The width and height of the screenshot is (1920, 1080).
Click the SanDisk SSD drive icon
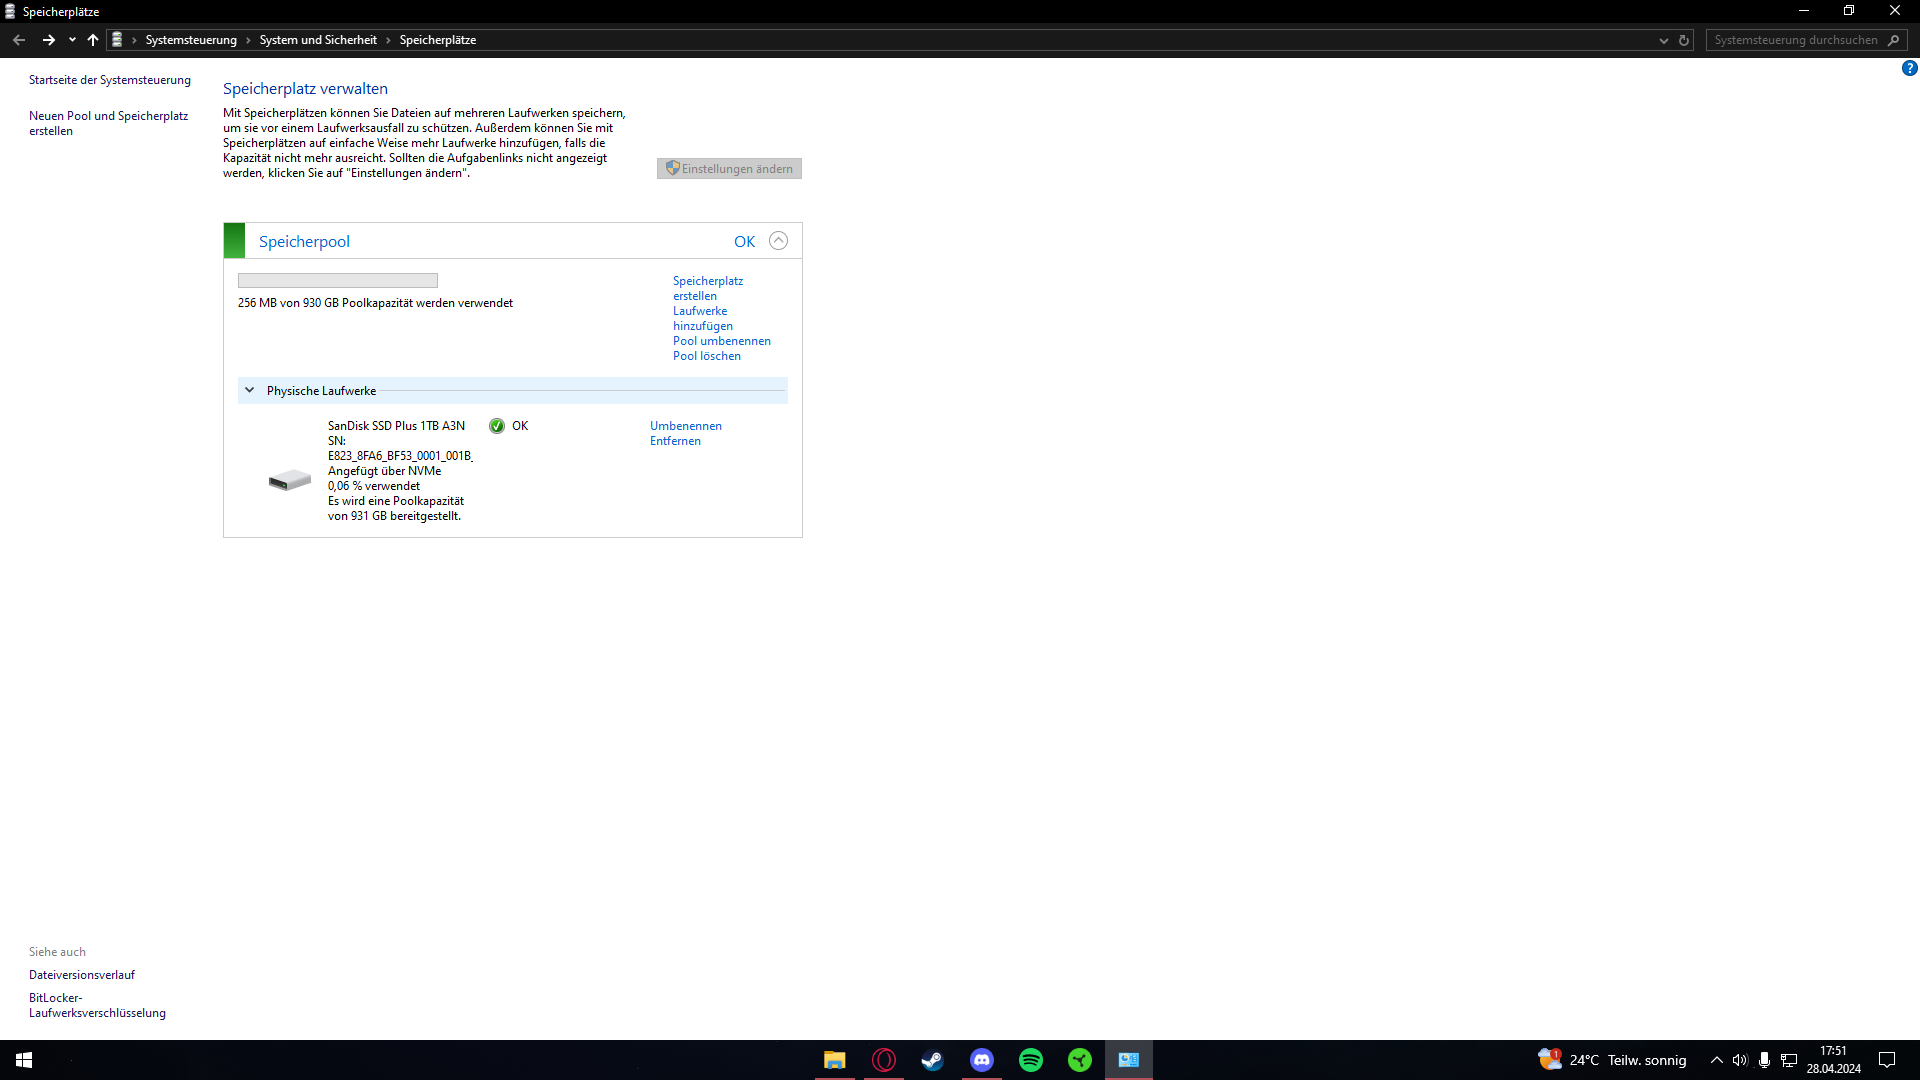point(290,481)
